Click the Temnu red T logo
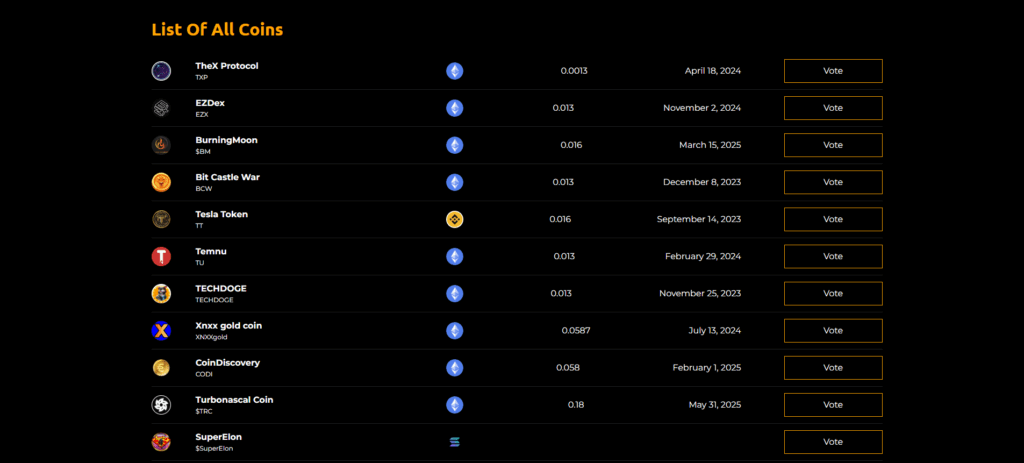1024x463 pixels. coord(161,256)
